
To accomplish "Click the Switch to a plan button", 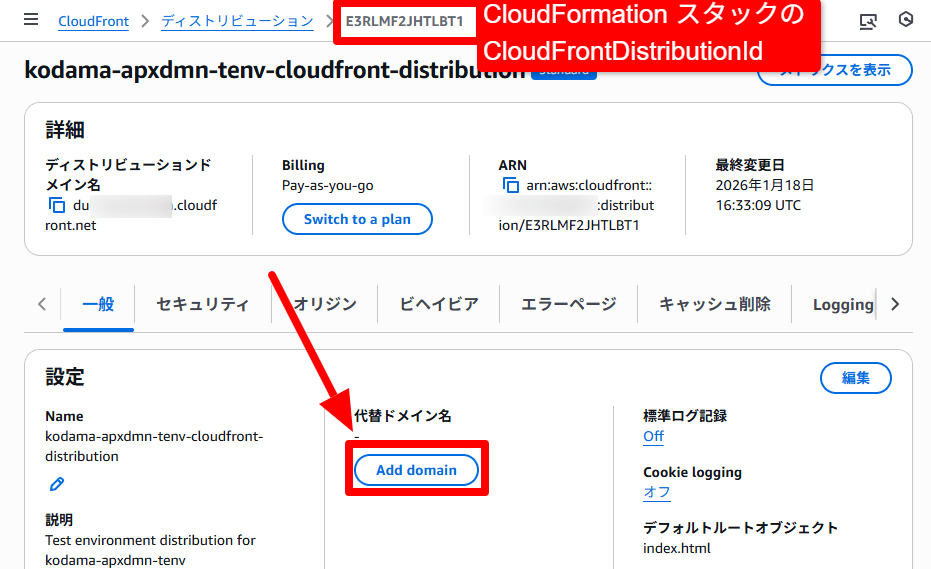I will (357, 220).
